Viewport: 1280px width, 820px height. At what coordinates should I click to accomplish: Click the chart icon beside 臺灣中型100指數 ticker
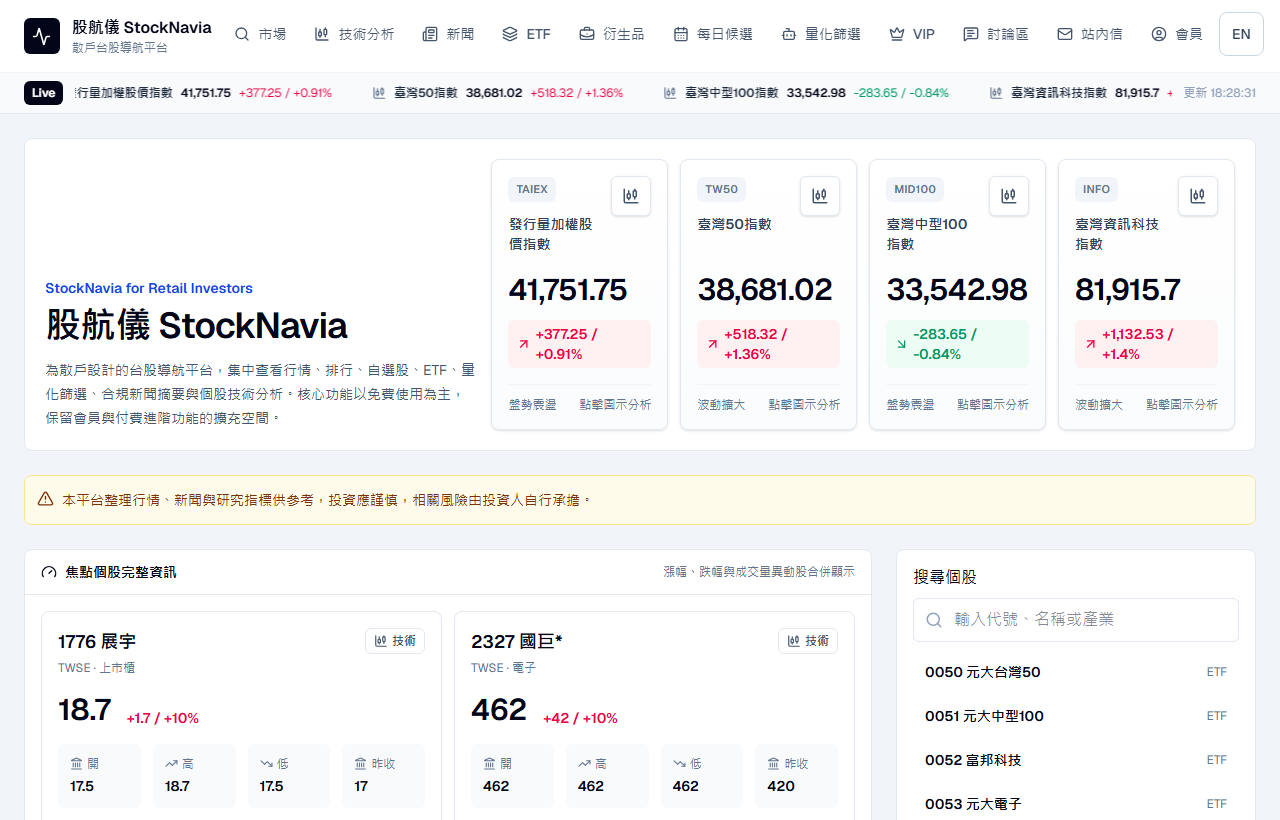[670, 93]
